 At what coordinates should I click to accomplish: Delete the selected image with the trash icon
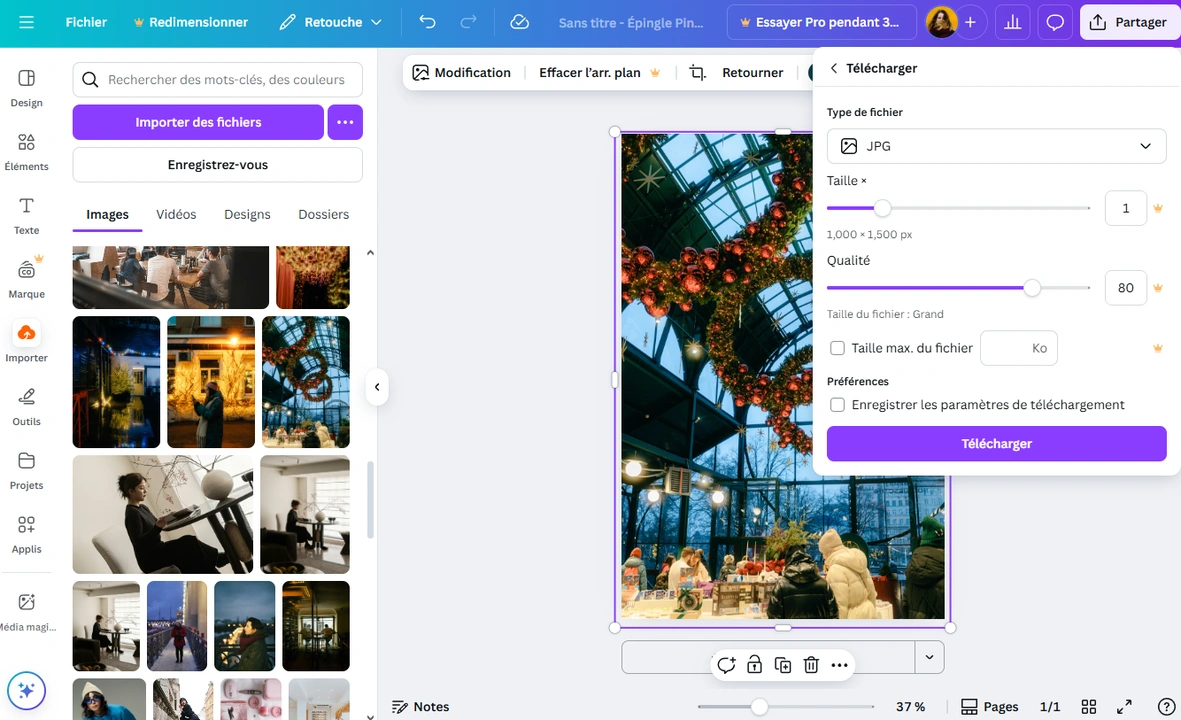[810, 664]
